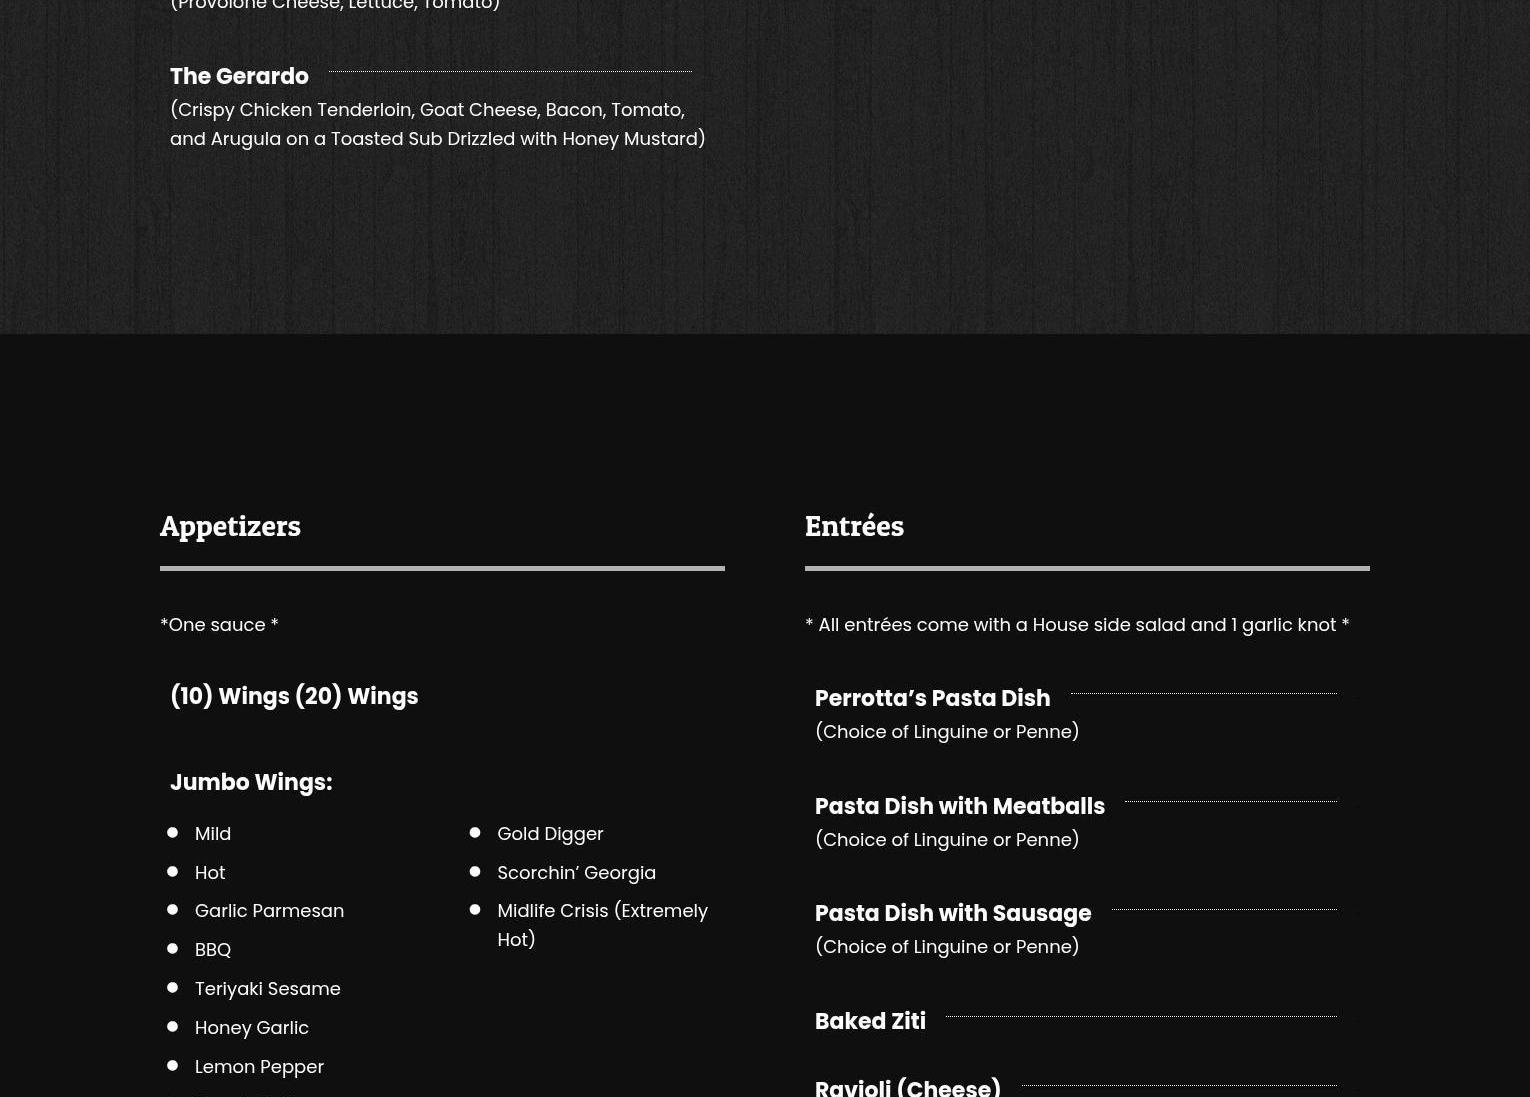Choose Teriyaki Sesame wing flavor

coord(267,988)
